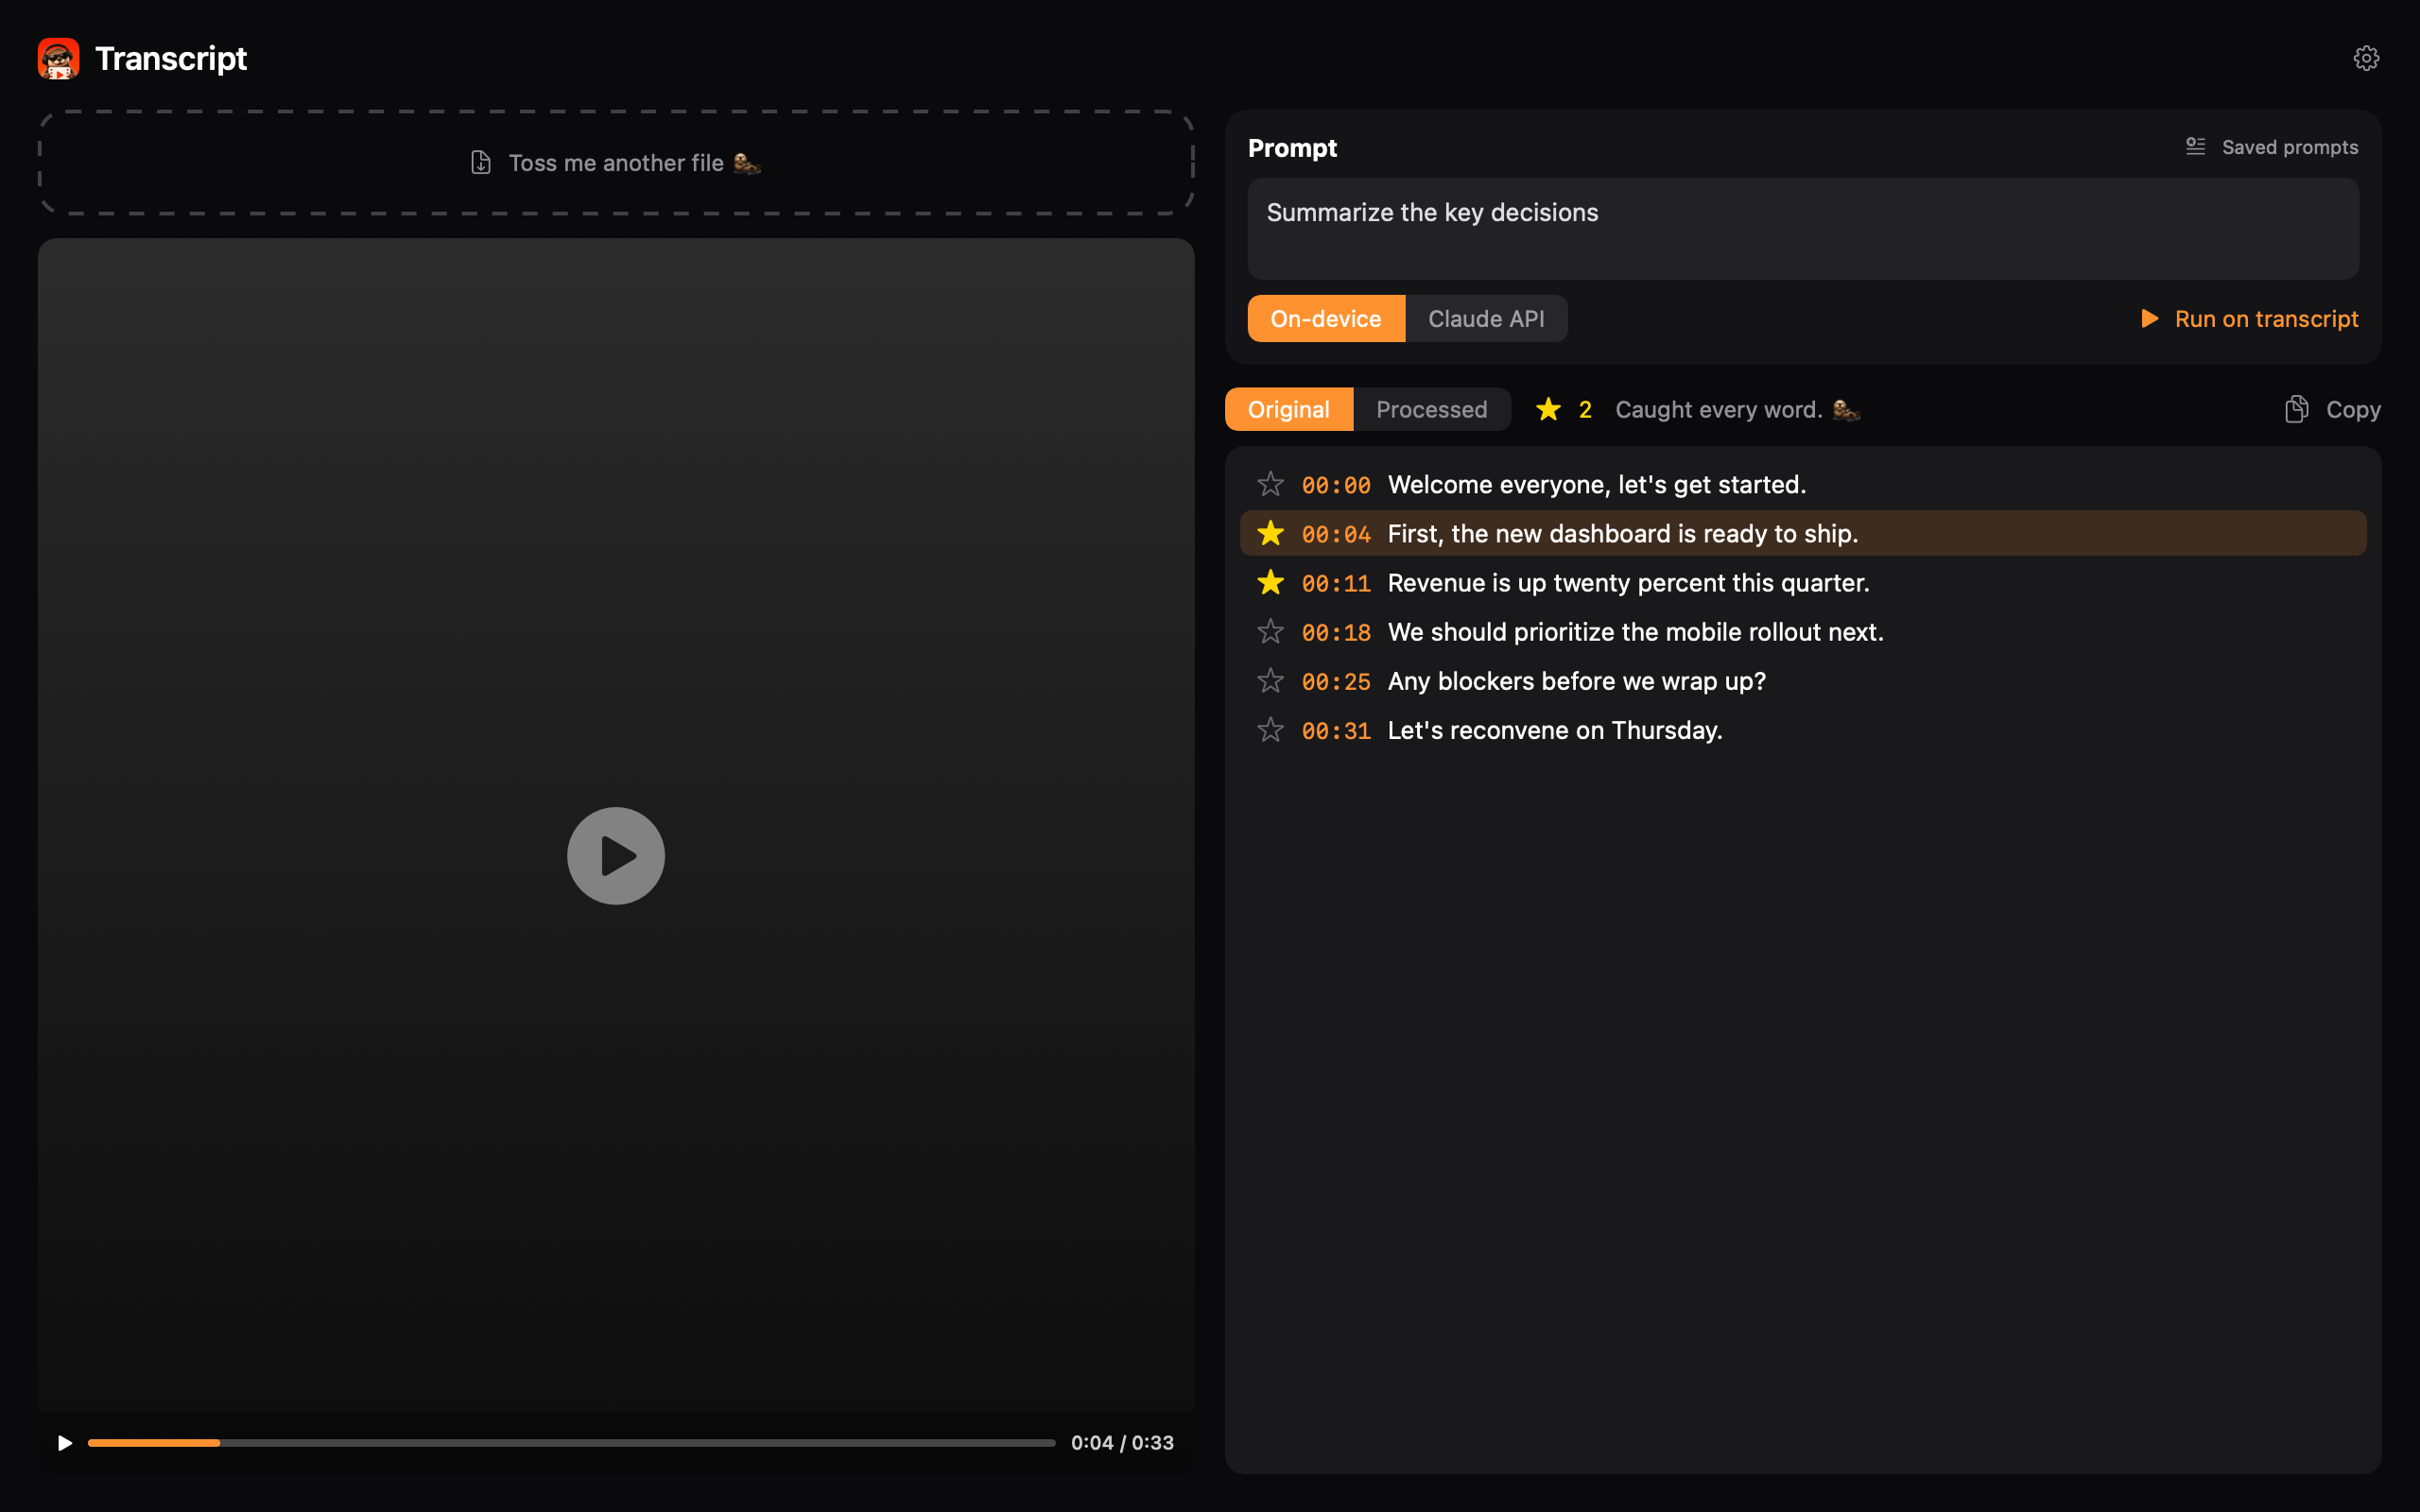Jump to timestamp 00:04

pyautogui.click(x=1336, y=534)
